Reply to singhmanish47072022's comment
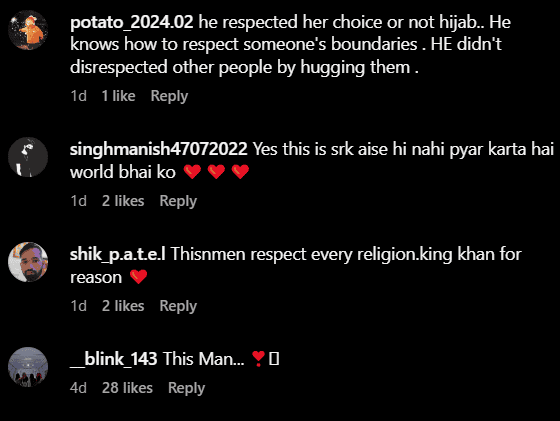This screenshot has width=560, height=421. (x=178, y=201)
